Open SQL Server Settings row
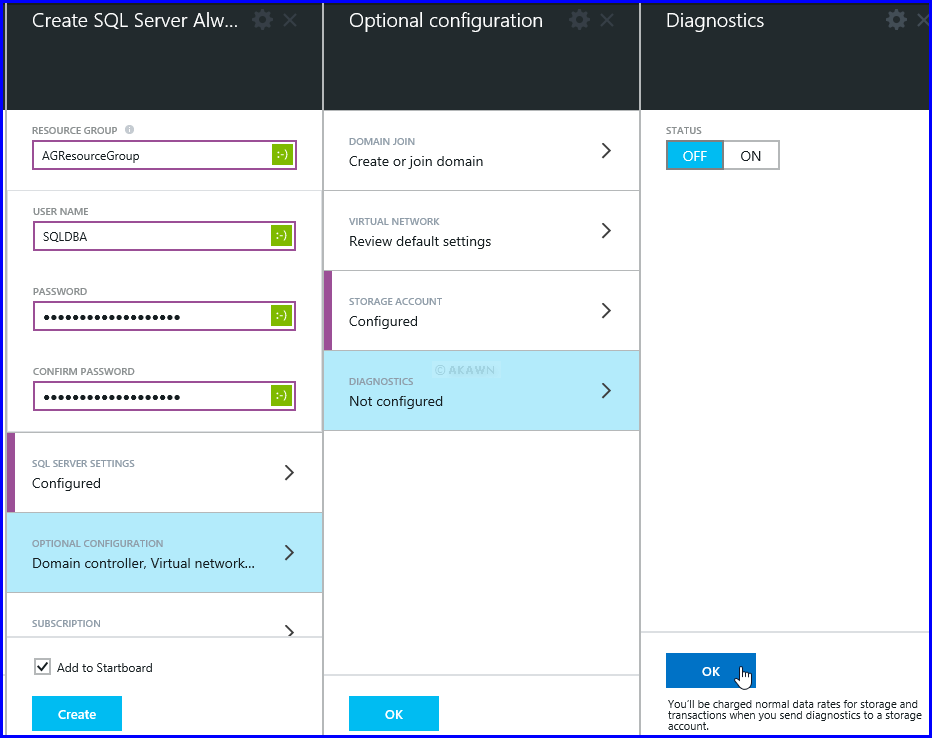 pos(165,472)
